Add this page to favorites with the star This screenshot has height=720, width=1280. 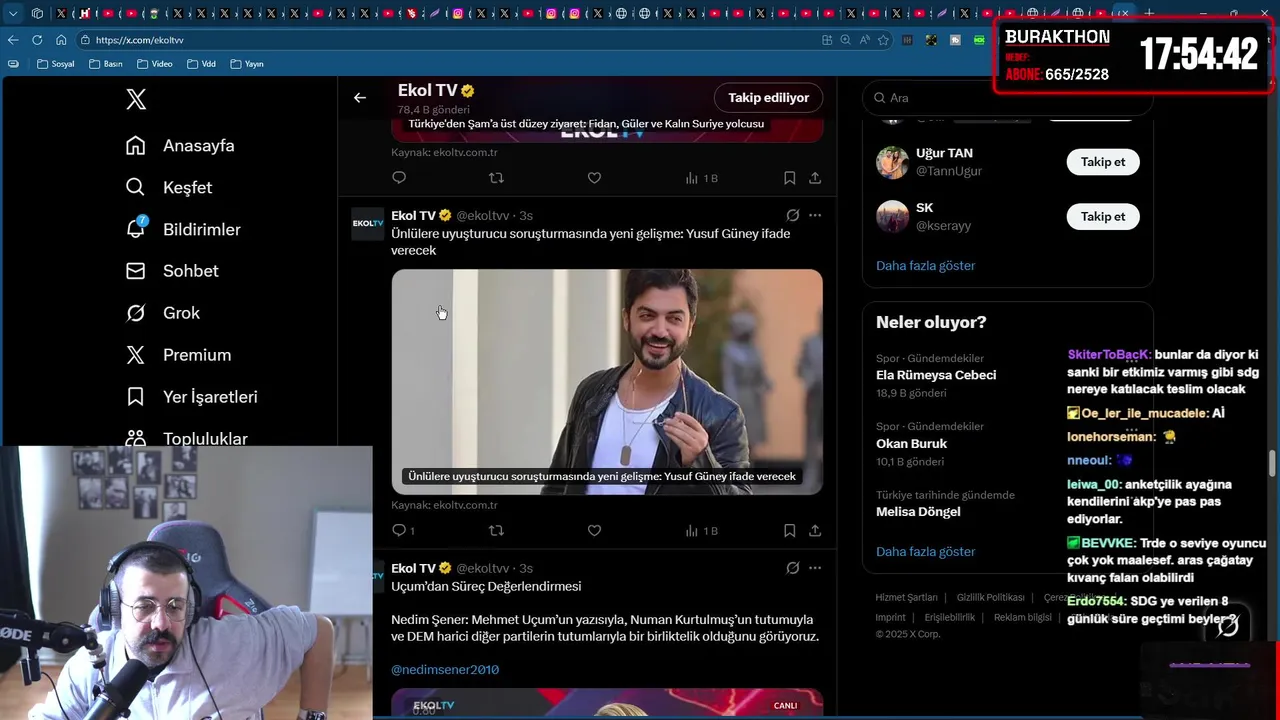click(883, 40)
